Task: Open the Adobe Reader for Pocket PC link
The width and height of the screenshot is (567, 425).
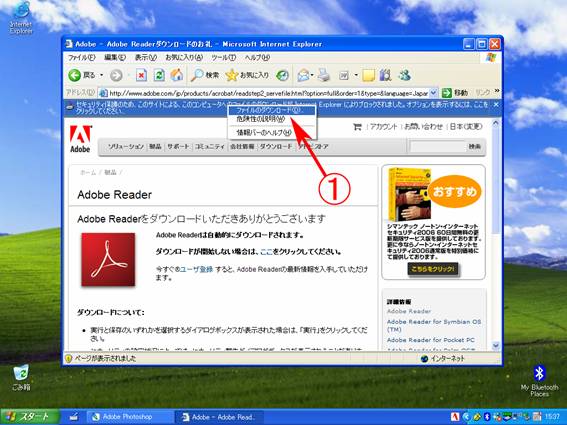Action: coord(431,340)
